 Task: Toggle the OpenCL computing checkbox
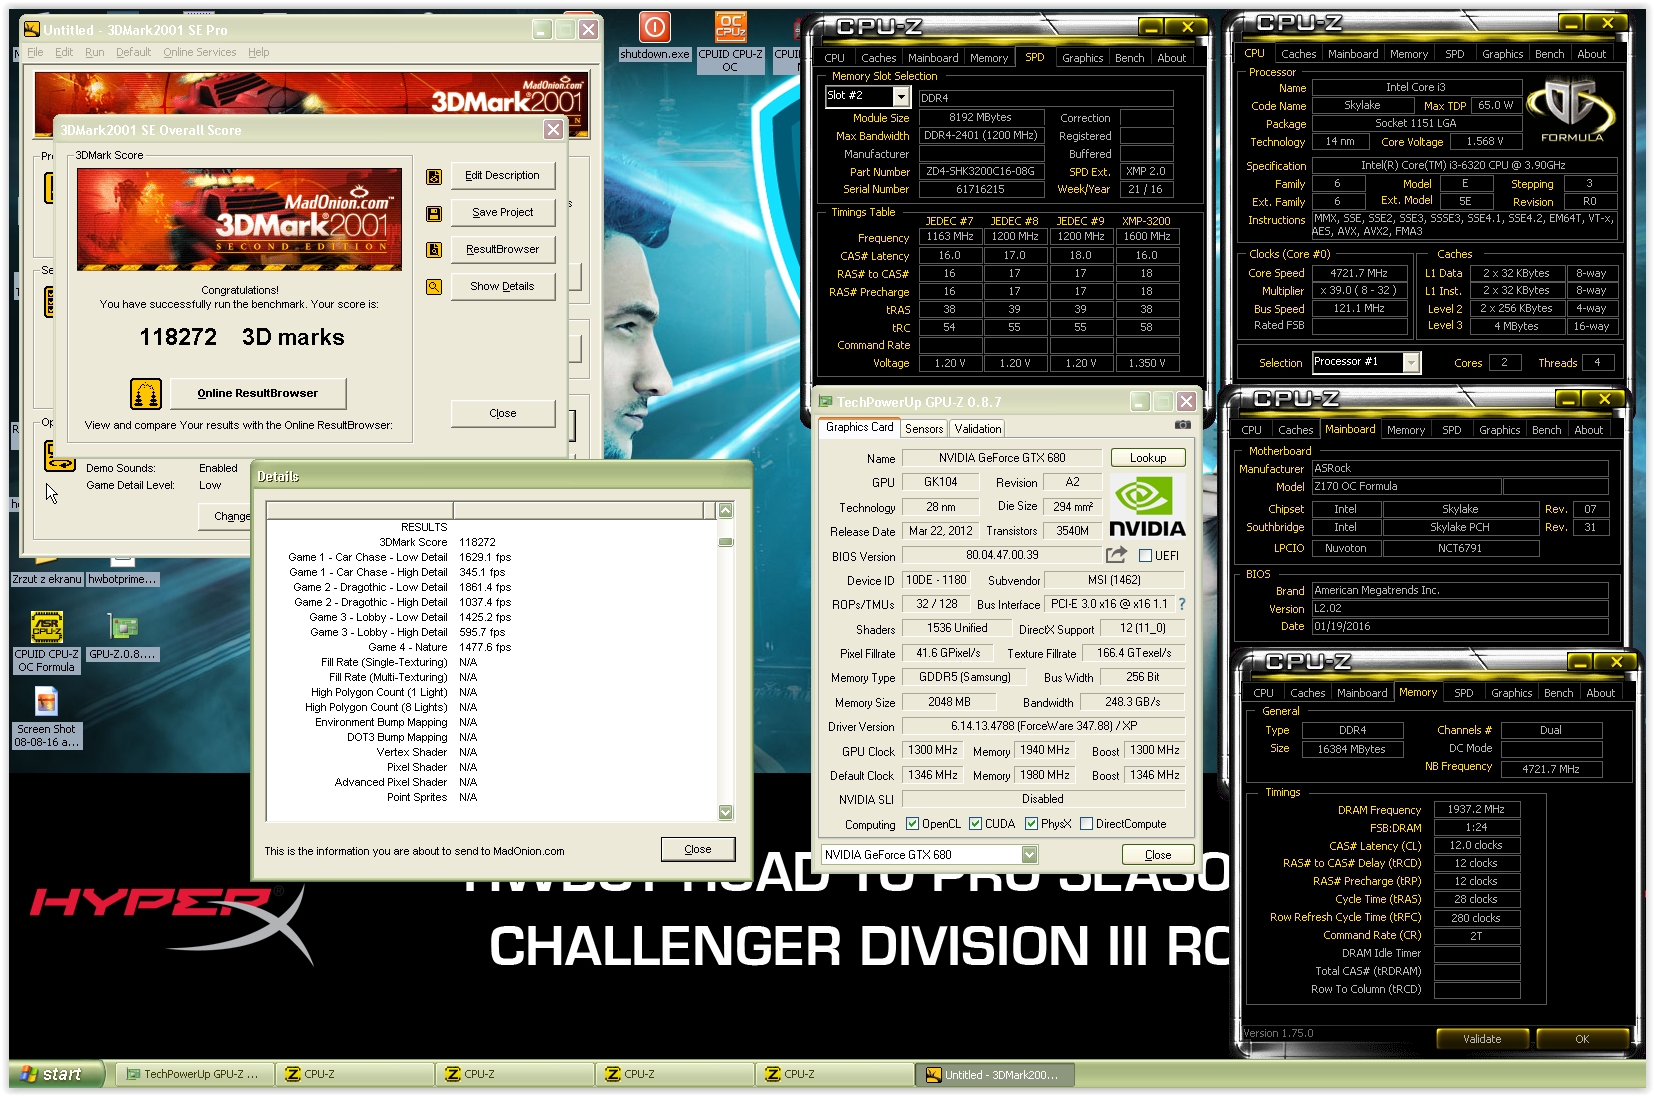click(912, 824)
